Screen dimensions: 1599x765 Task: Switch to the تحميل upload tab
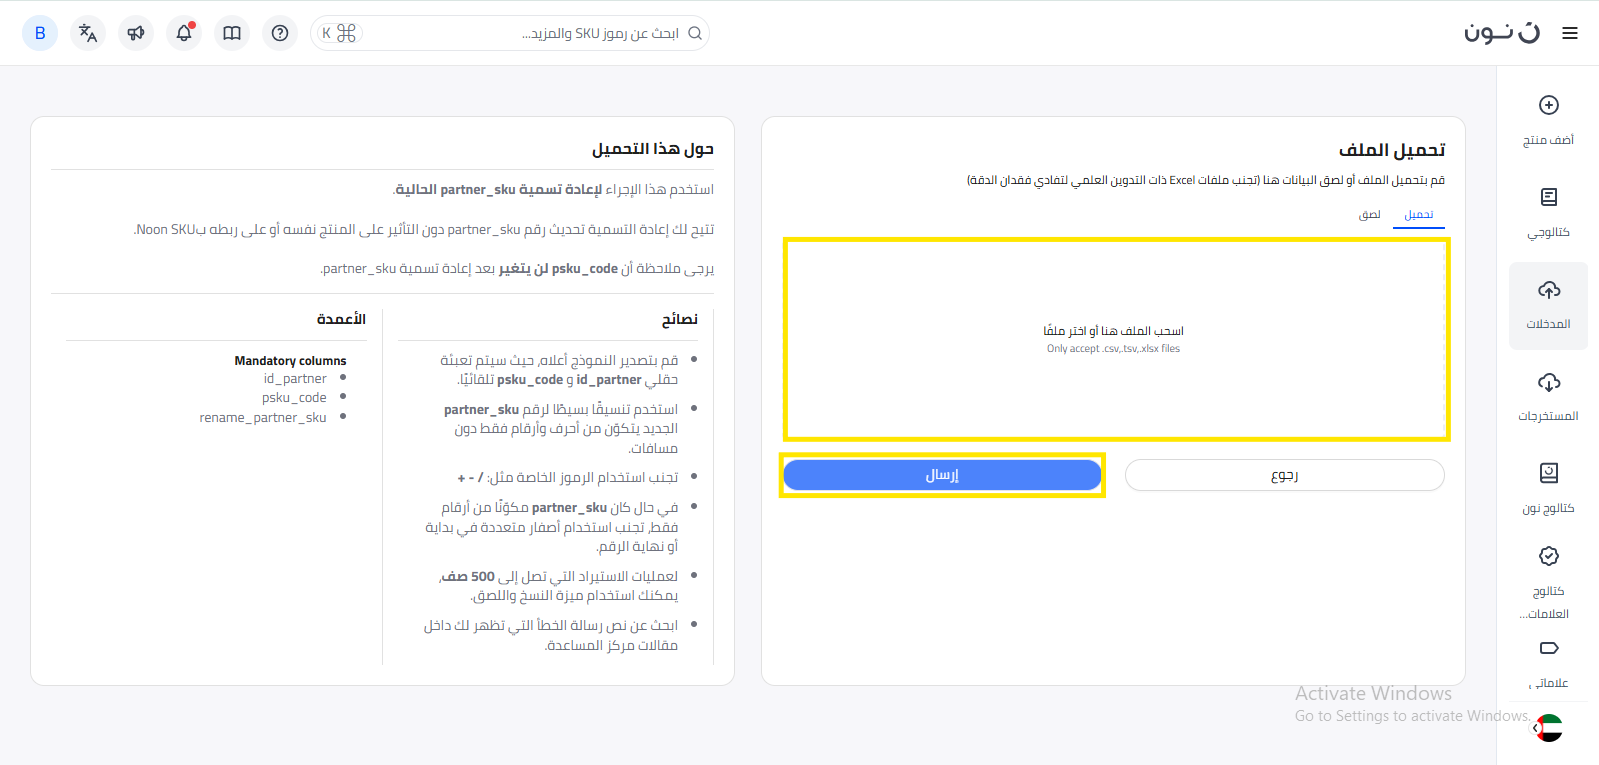(1418, 215)
